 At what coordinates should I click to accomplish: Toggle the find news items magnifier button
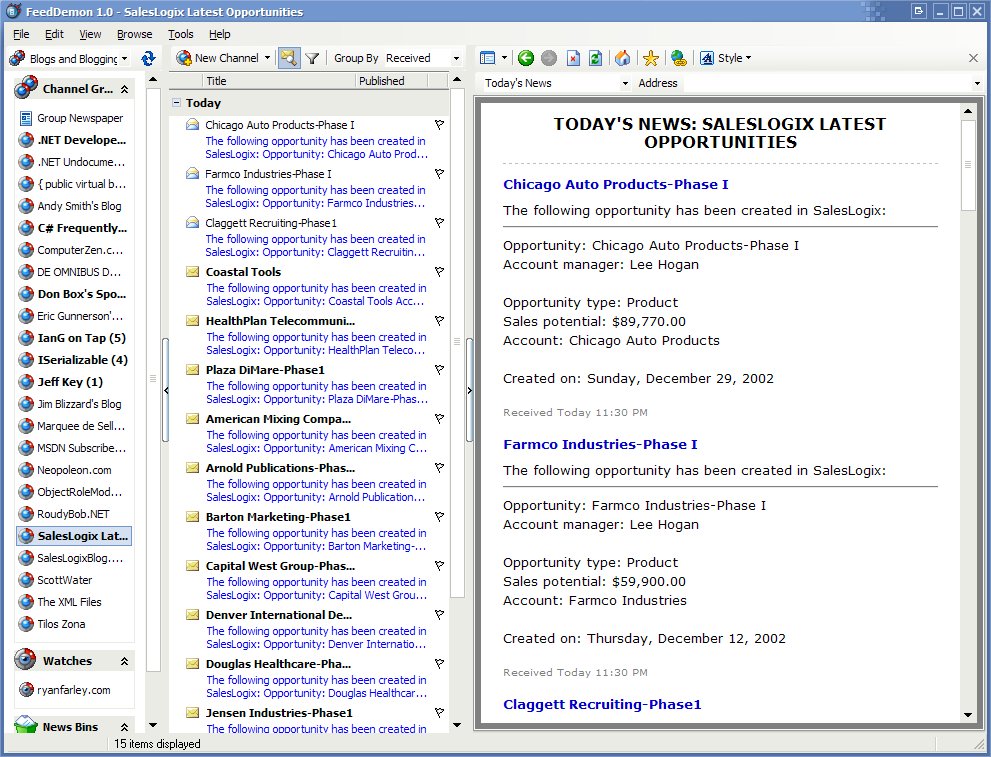(289, 58)
